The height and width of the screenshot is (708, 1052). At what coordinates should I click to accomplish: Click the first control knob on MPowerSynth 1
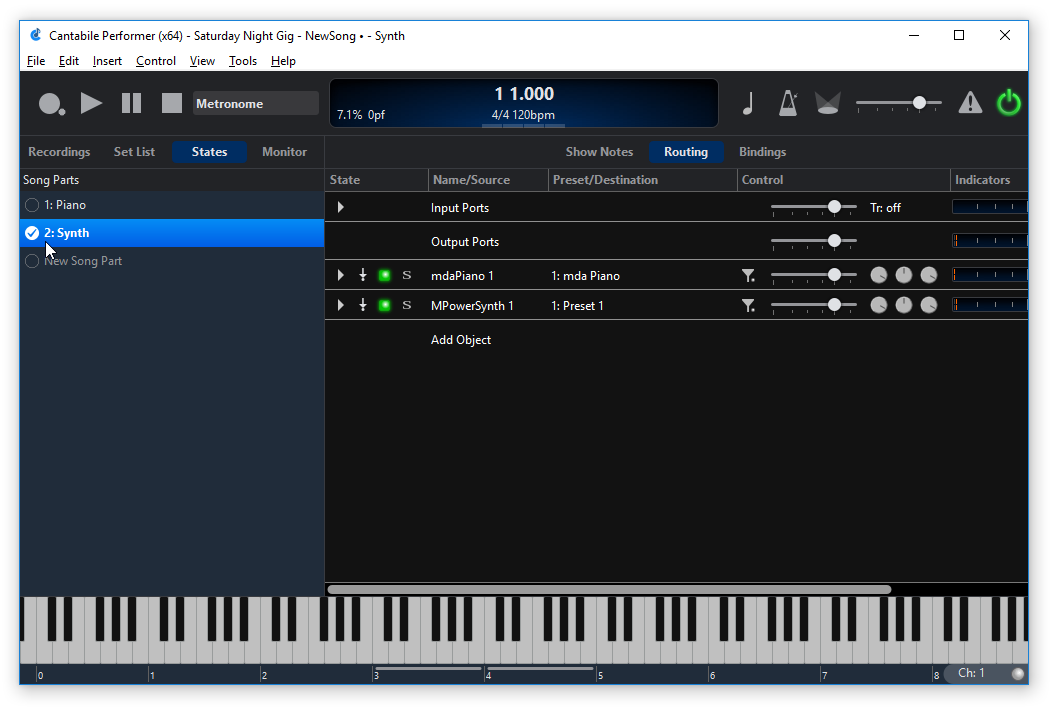click(x=879, y=305)
